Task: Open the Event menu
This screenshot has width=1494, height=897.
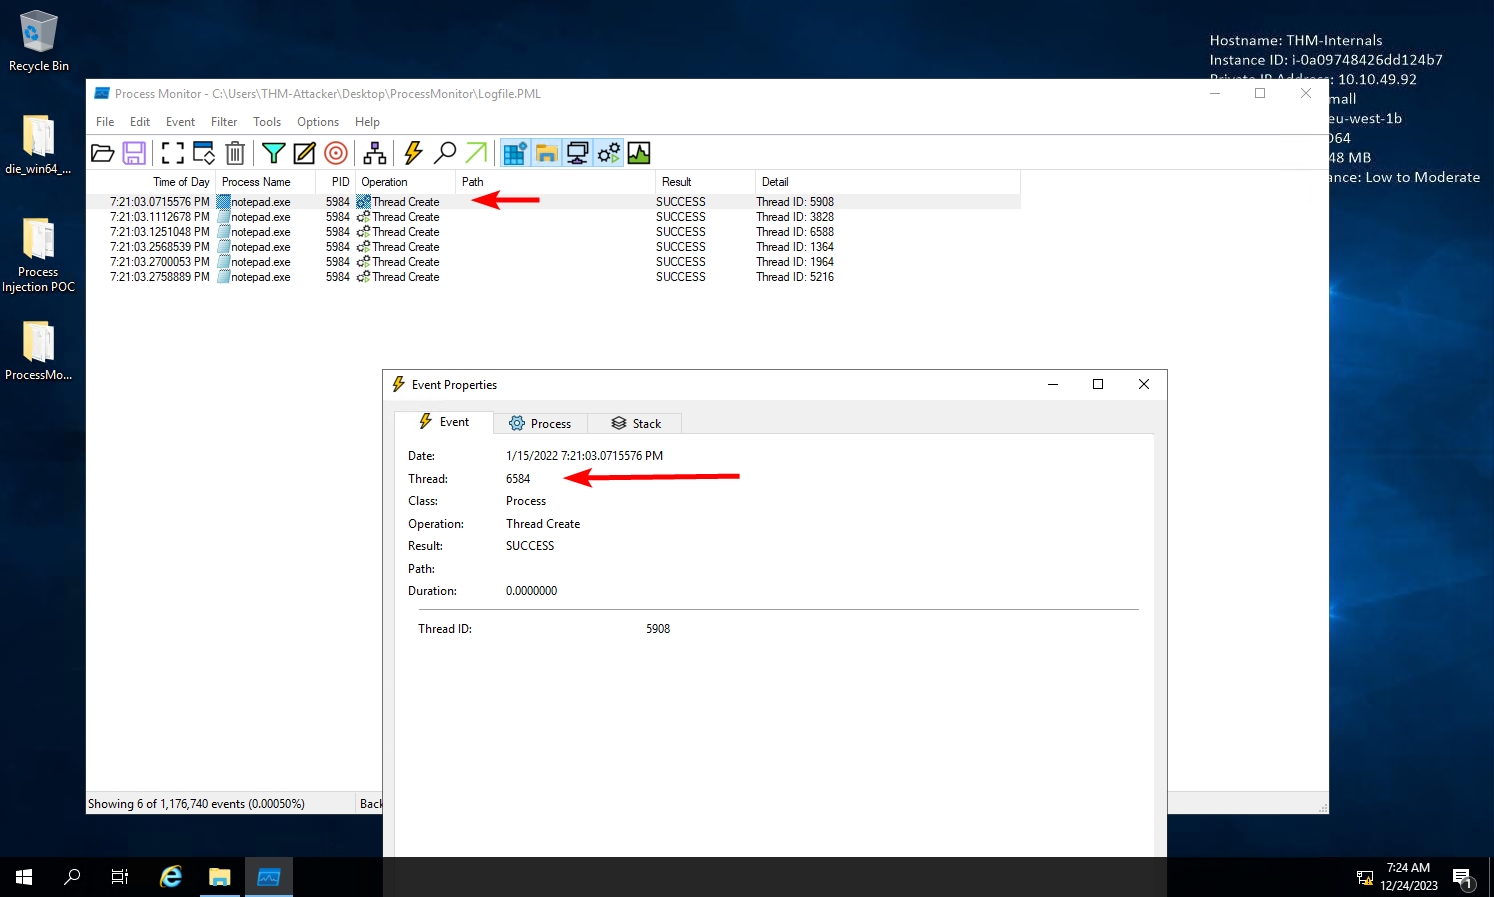Action: tap(180, 122)
